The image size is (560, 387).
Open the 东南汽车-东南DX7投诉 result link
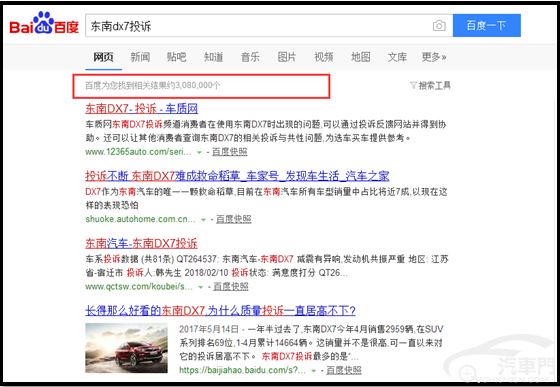point(141,243)
